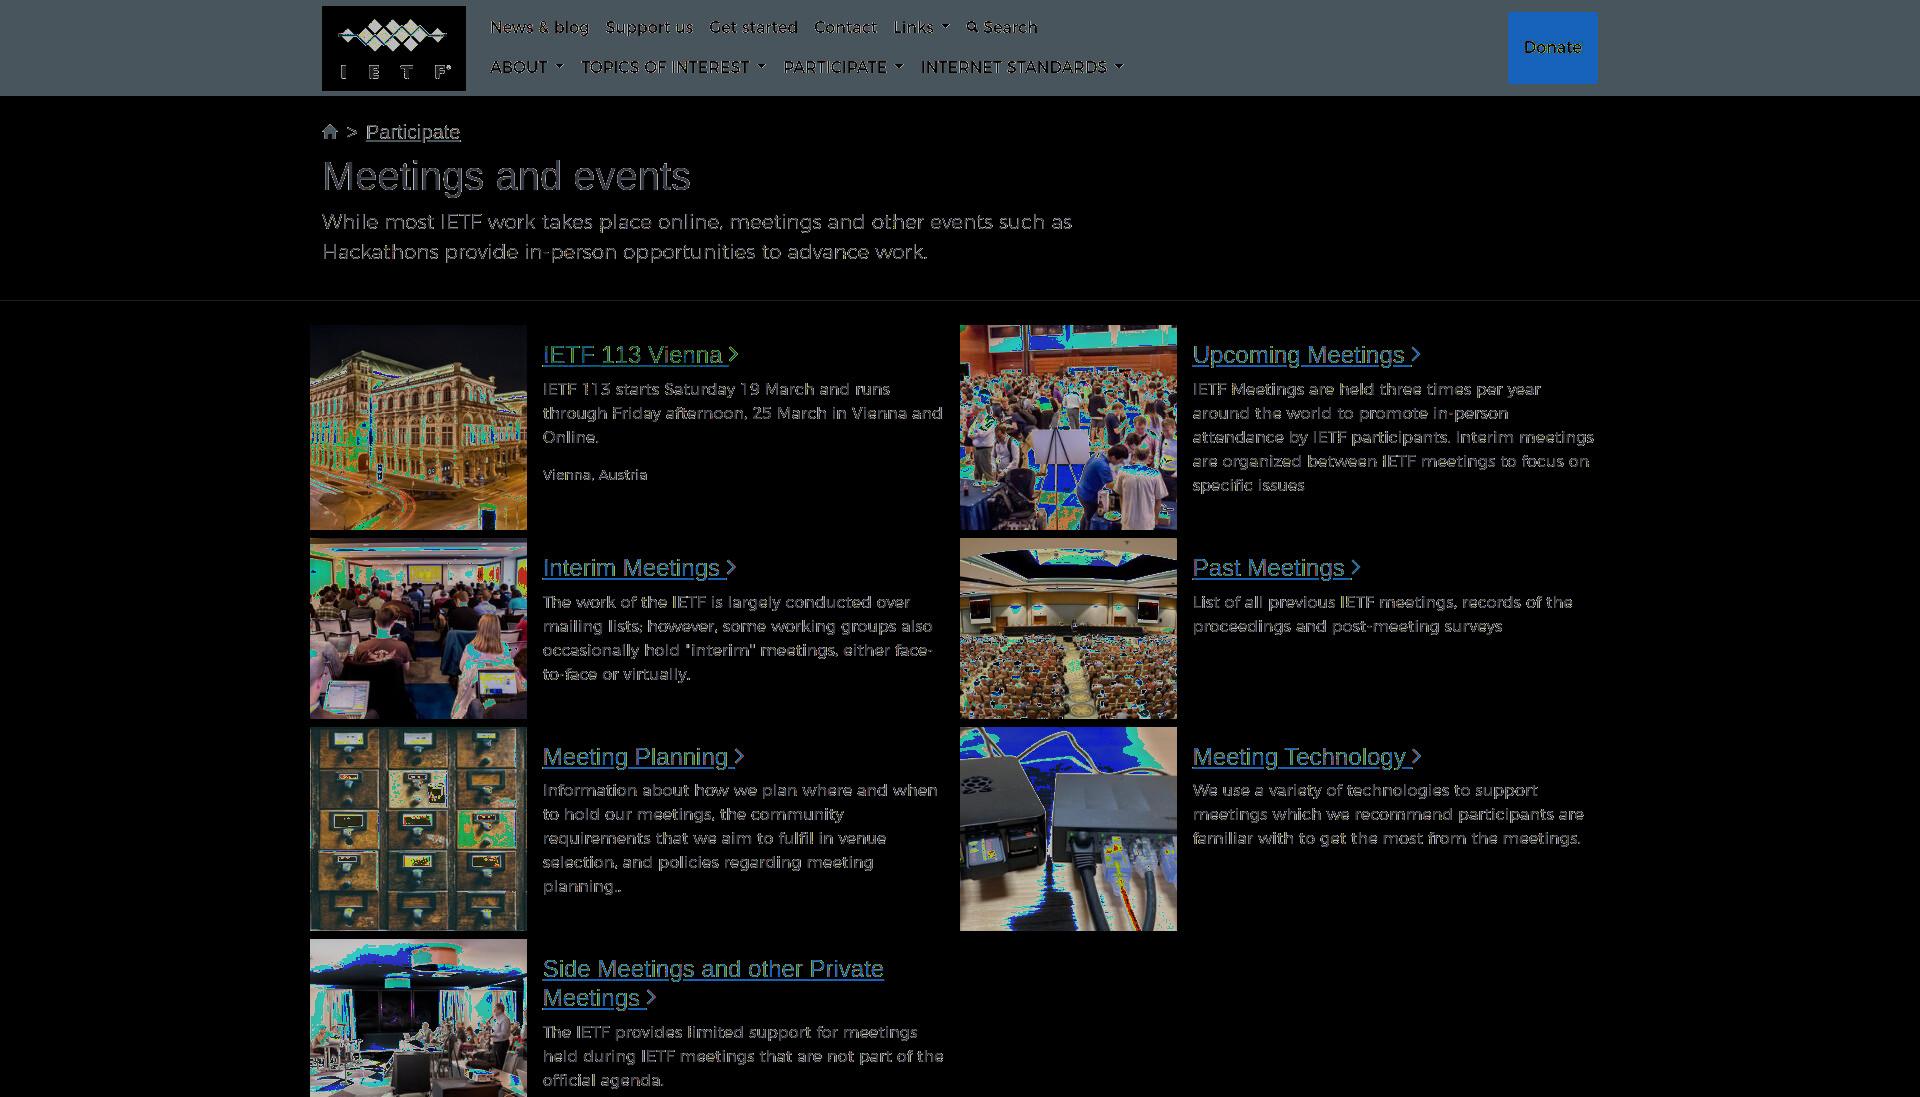Image resolution: width=1920 pixels, height=1097 pixels.
Task: Follow the Participate breadcrumb link
Action: coord(413,132)
